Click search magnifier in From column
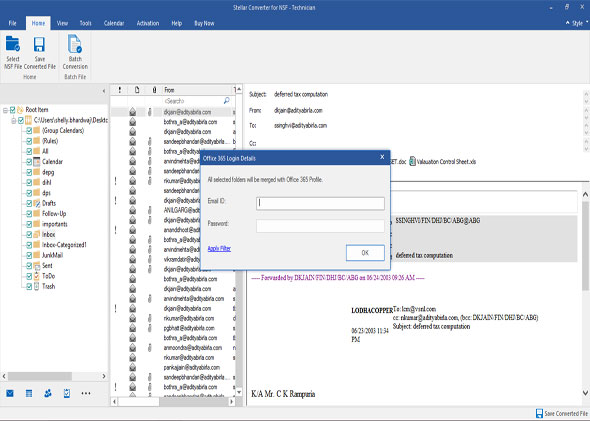Screen dimensions: 590x421 [227, 101]
